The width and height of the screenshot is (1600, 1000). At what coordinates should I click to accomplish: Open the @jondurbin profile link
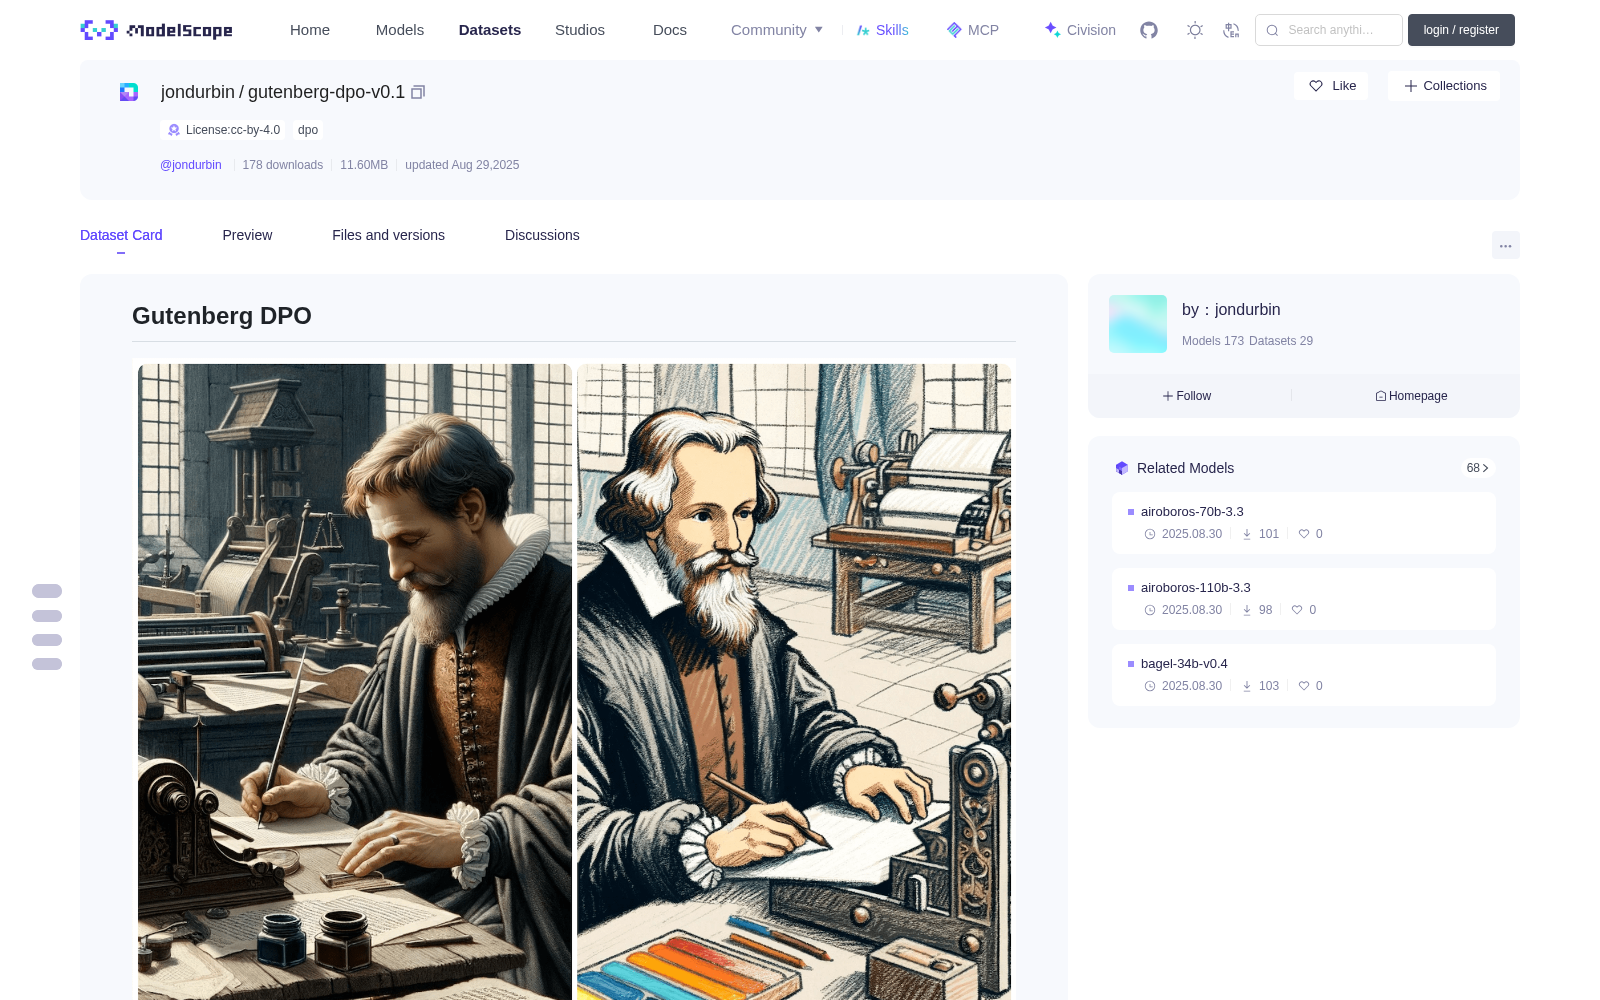pos(191,165)
